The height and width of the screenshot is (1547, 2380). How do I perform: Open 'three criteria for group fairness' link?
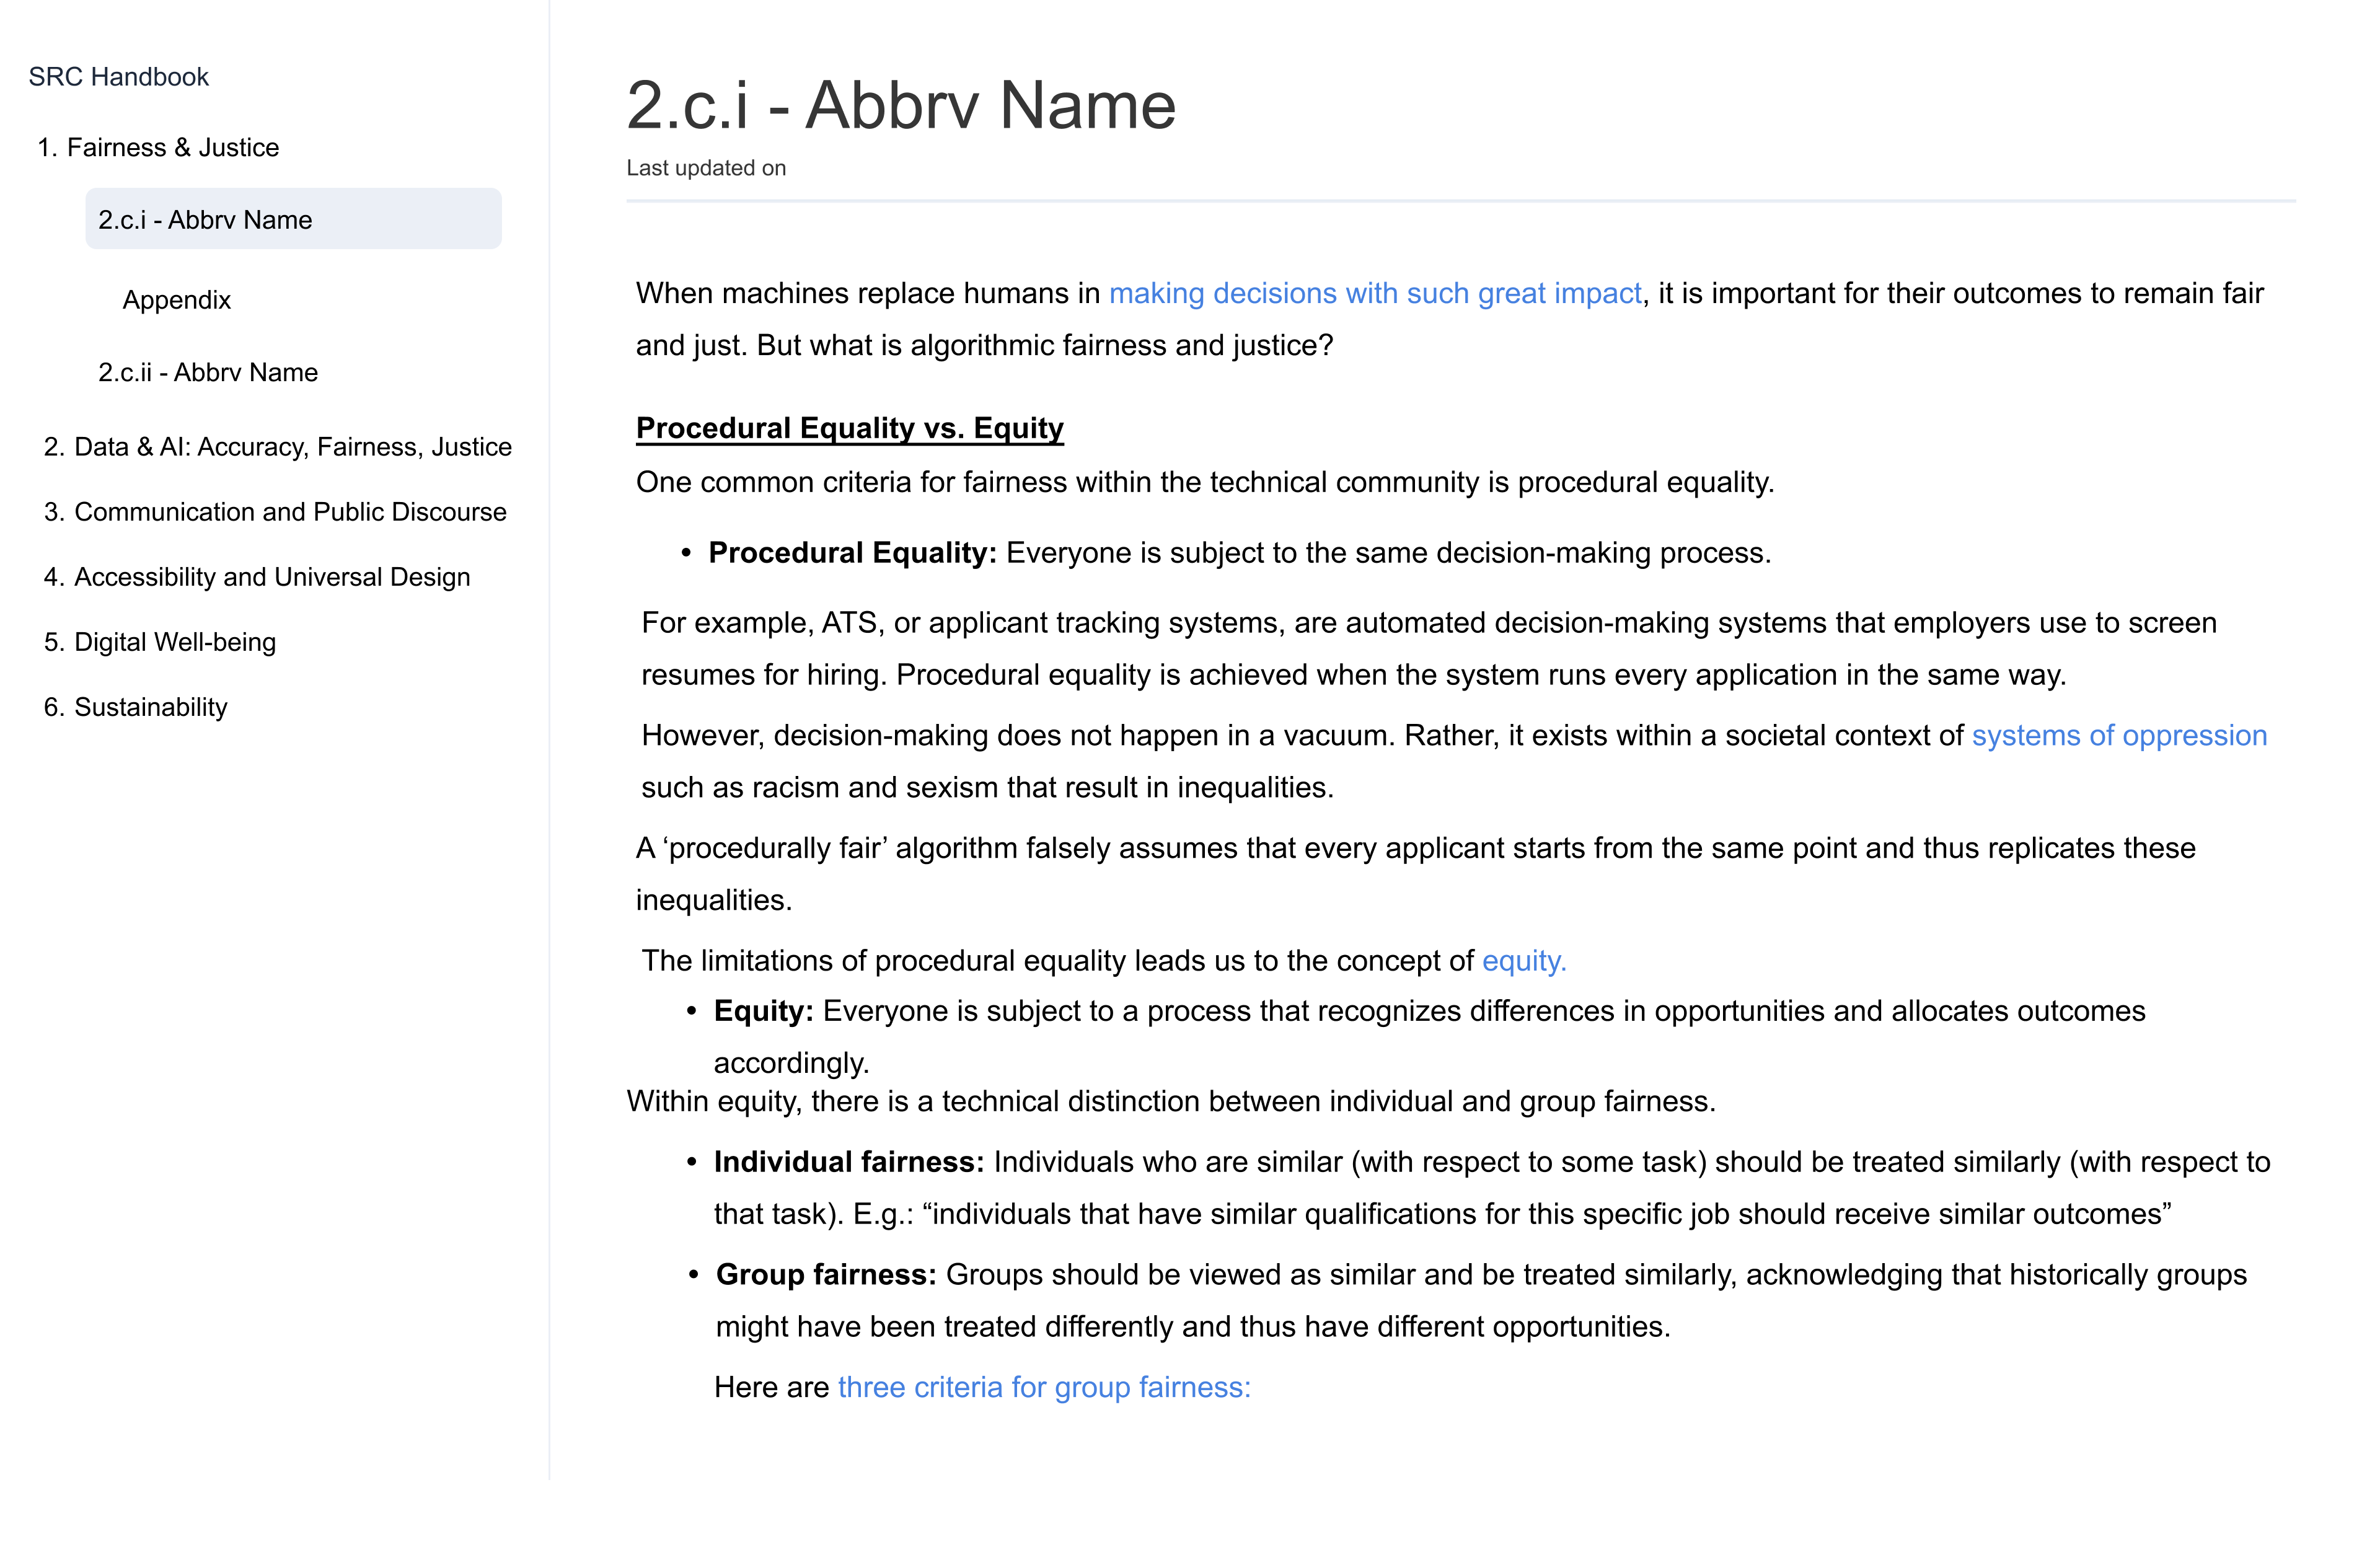click(1044, 1387)
